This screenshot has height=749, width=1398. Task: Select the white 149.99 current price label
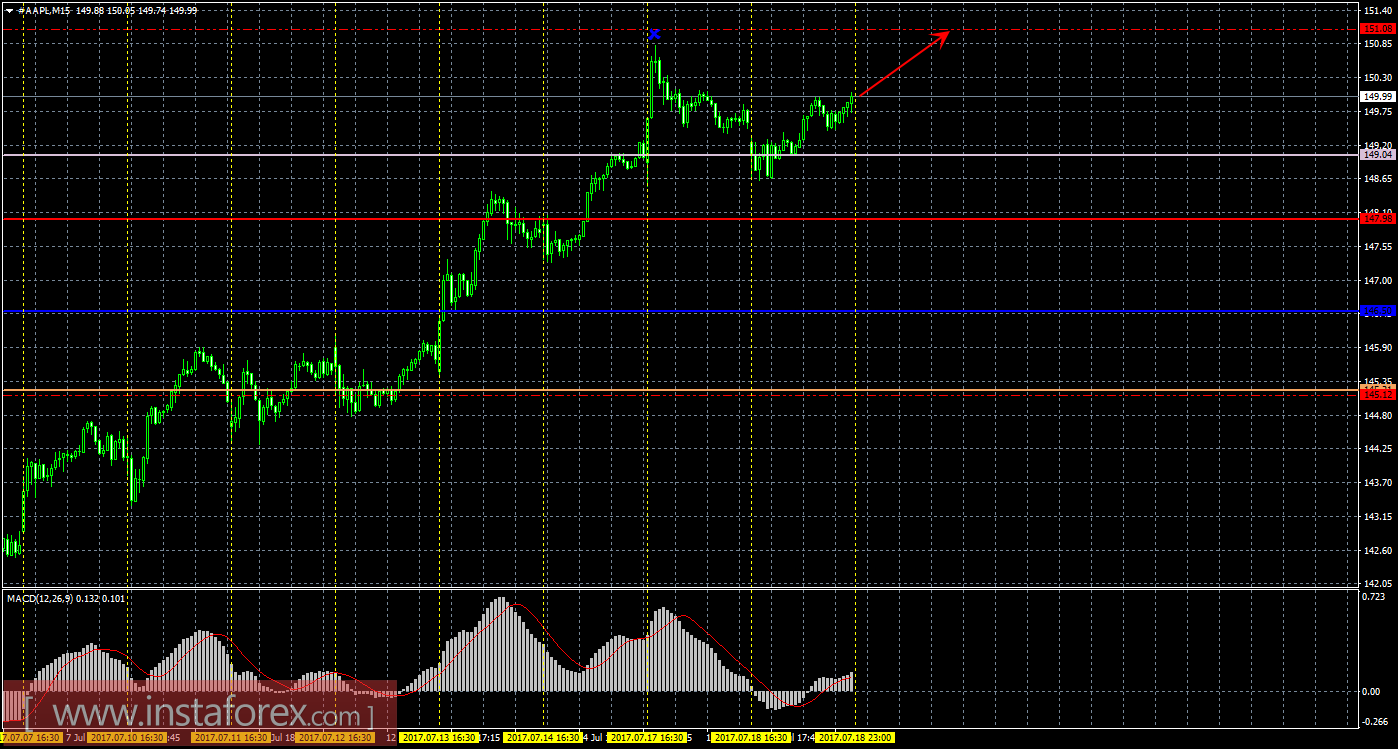1378,97
